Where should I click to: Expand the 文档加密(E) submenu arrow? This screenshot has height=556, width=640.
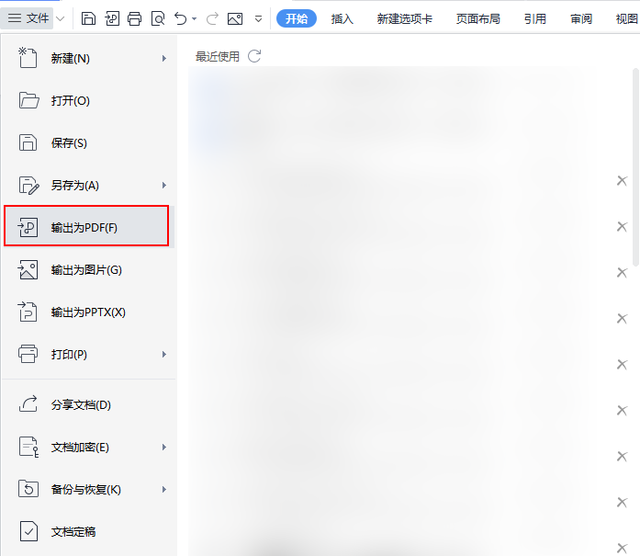pos(164,447)
